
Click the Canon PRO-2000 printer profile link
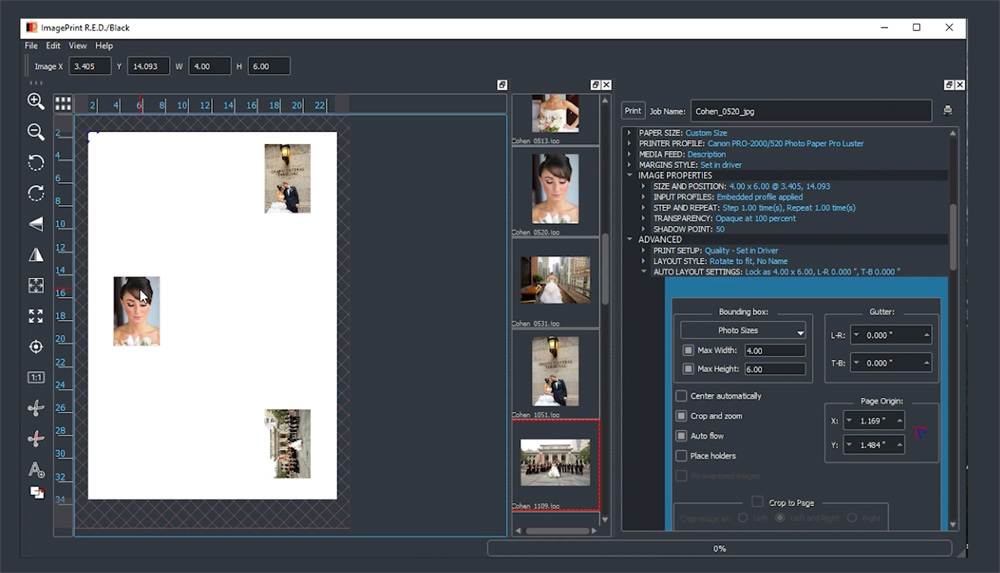pos(785,144)
